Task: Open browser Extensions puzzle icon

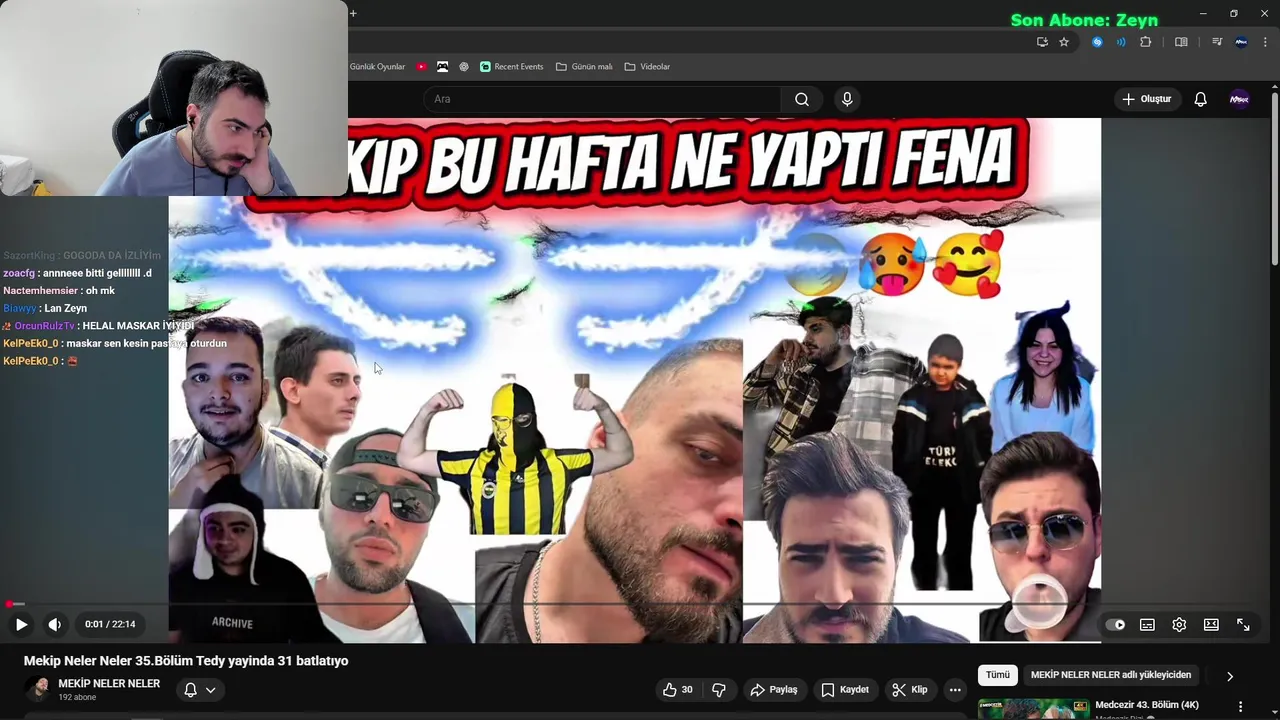Action: tap(1146, 42)
